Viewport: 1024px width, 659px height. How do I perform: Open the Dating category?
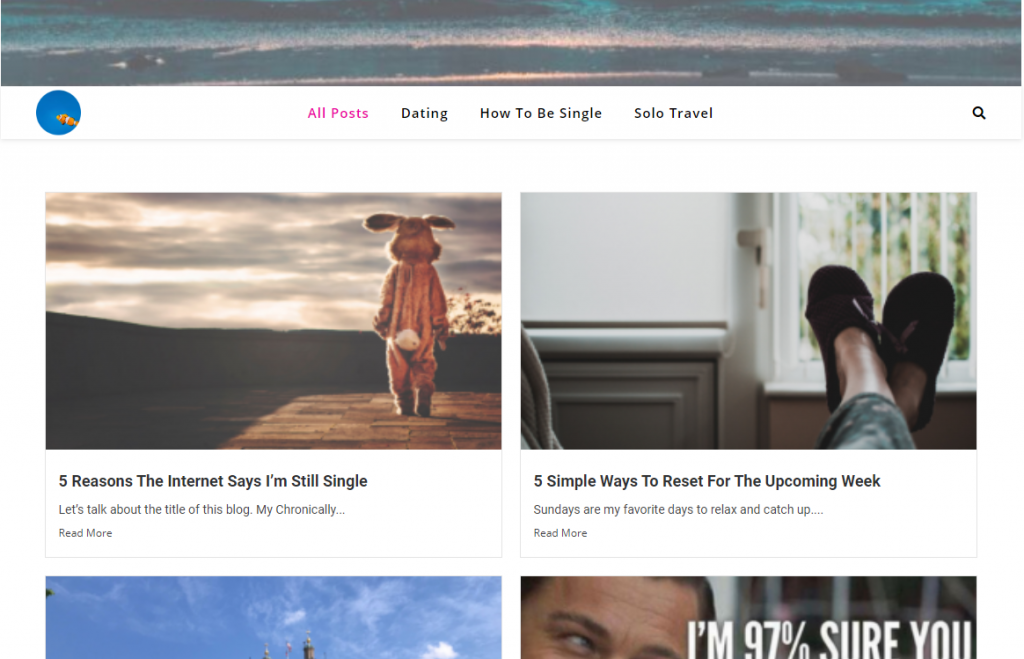coord(424,113)
